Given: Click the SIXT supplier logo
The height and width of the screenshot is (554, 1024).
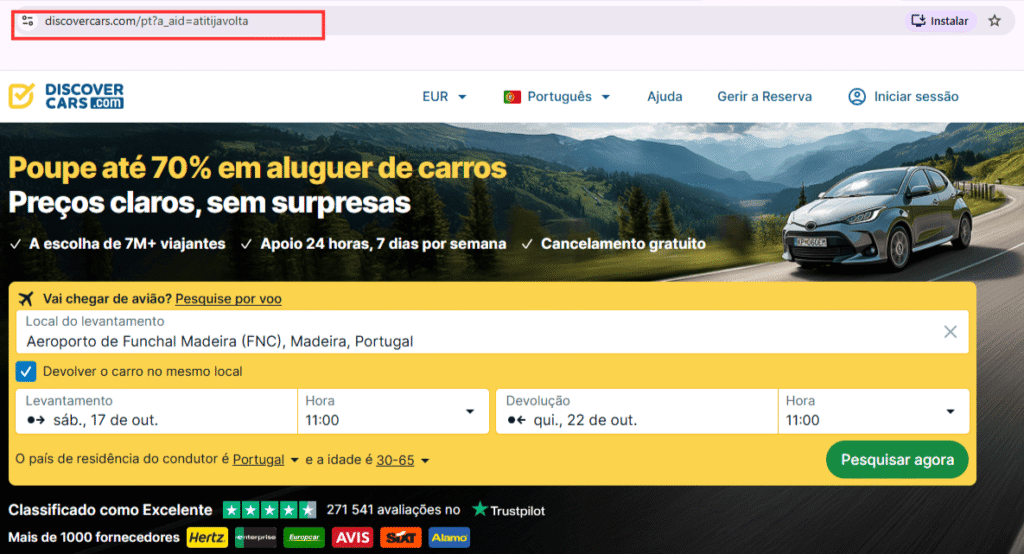Looking at the screenshot, I should [x=400, y=538].
